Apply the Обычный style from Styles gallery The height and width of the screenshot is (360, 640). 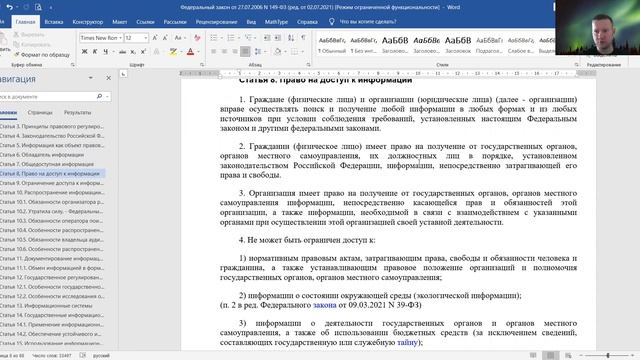coord(332,44)
